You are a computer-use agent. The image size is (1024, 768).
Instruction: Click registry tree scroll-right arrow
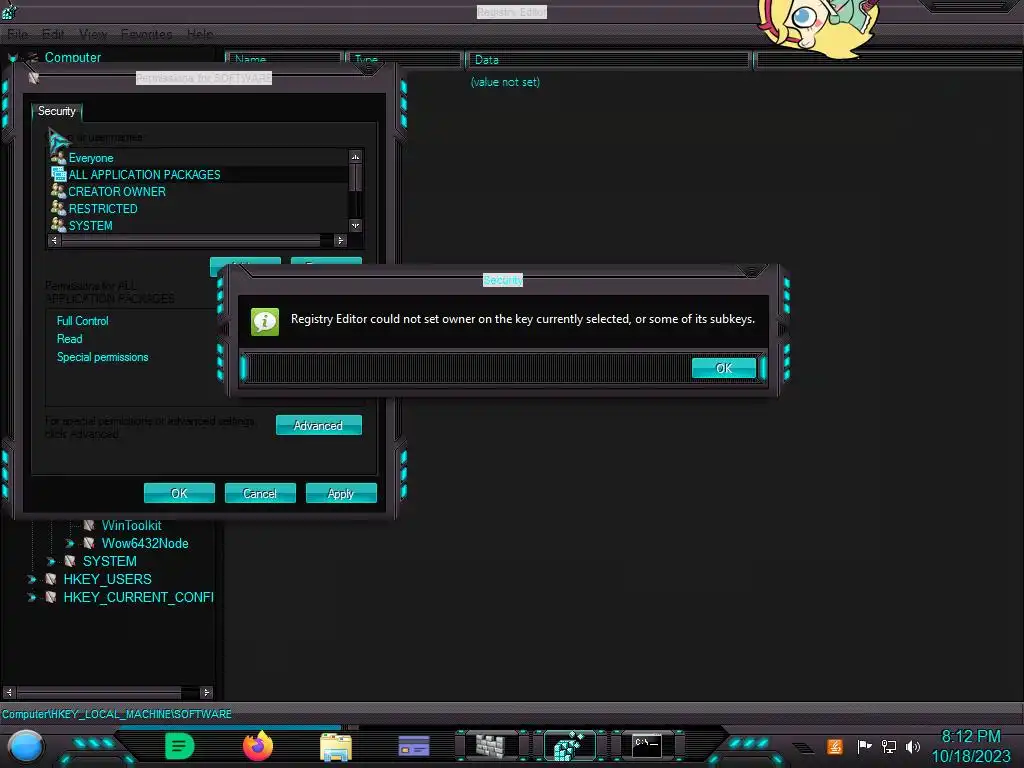tap(206, 692)
